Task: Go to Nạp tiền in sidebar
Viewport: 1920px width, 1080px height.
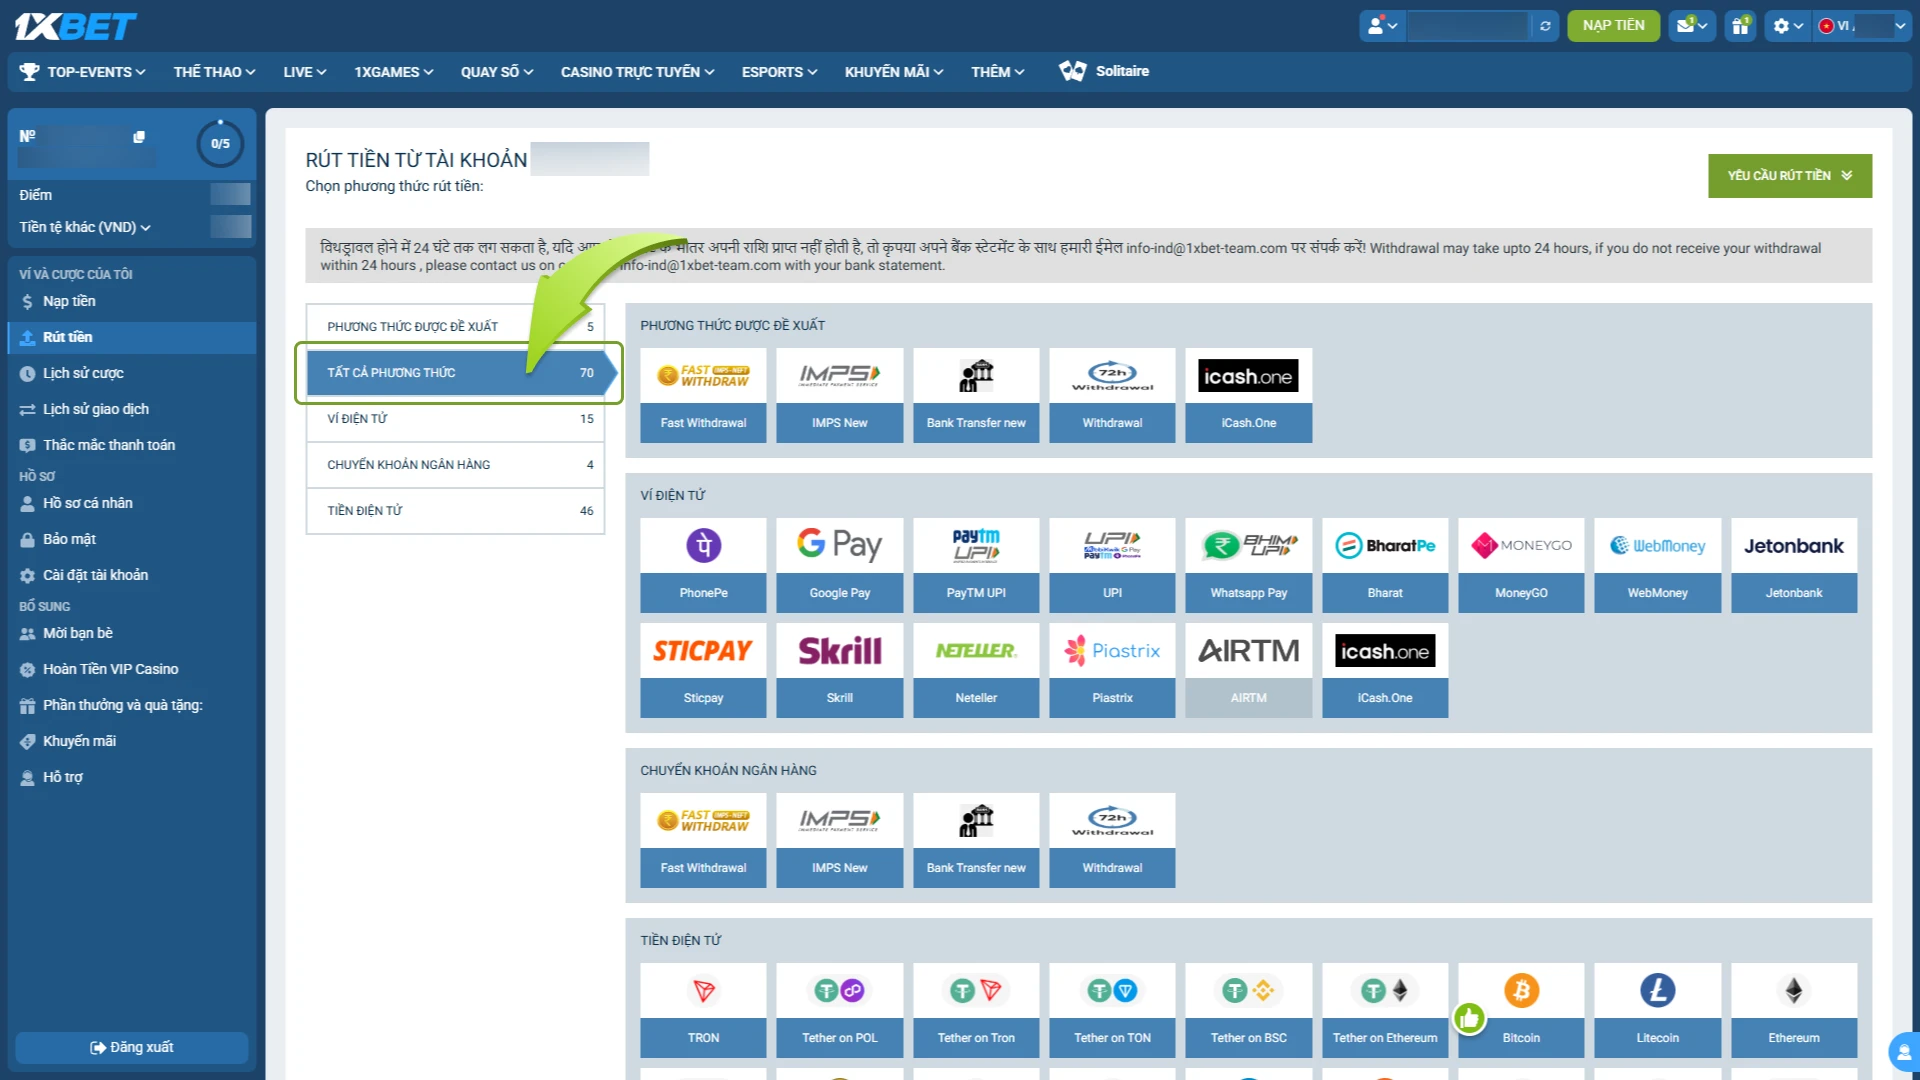Action: coord(132,301)
